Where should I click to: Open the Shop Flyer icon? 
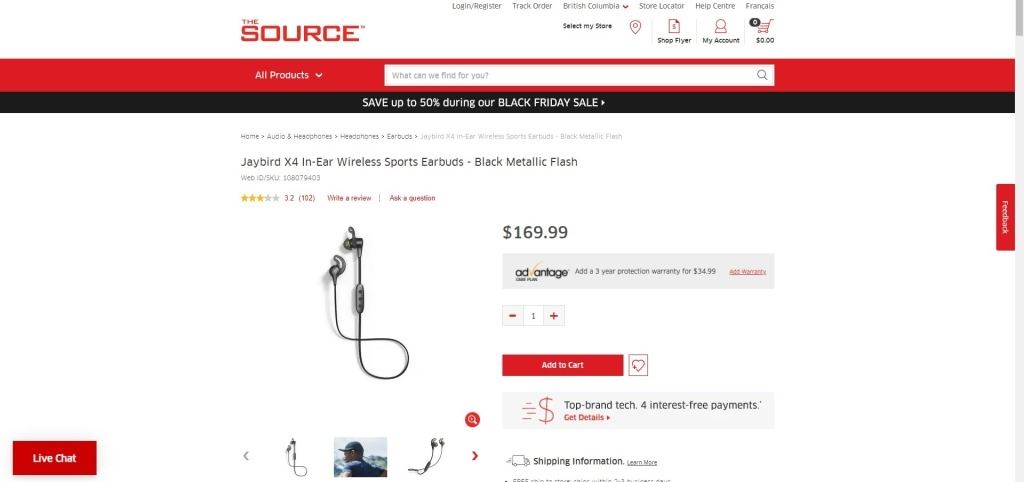(674, 26)
